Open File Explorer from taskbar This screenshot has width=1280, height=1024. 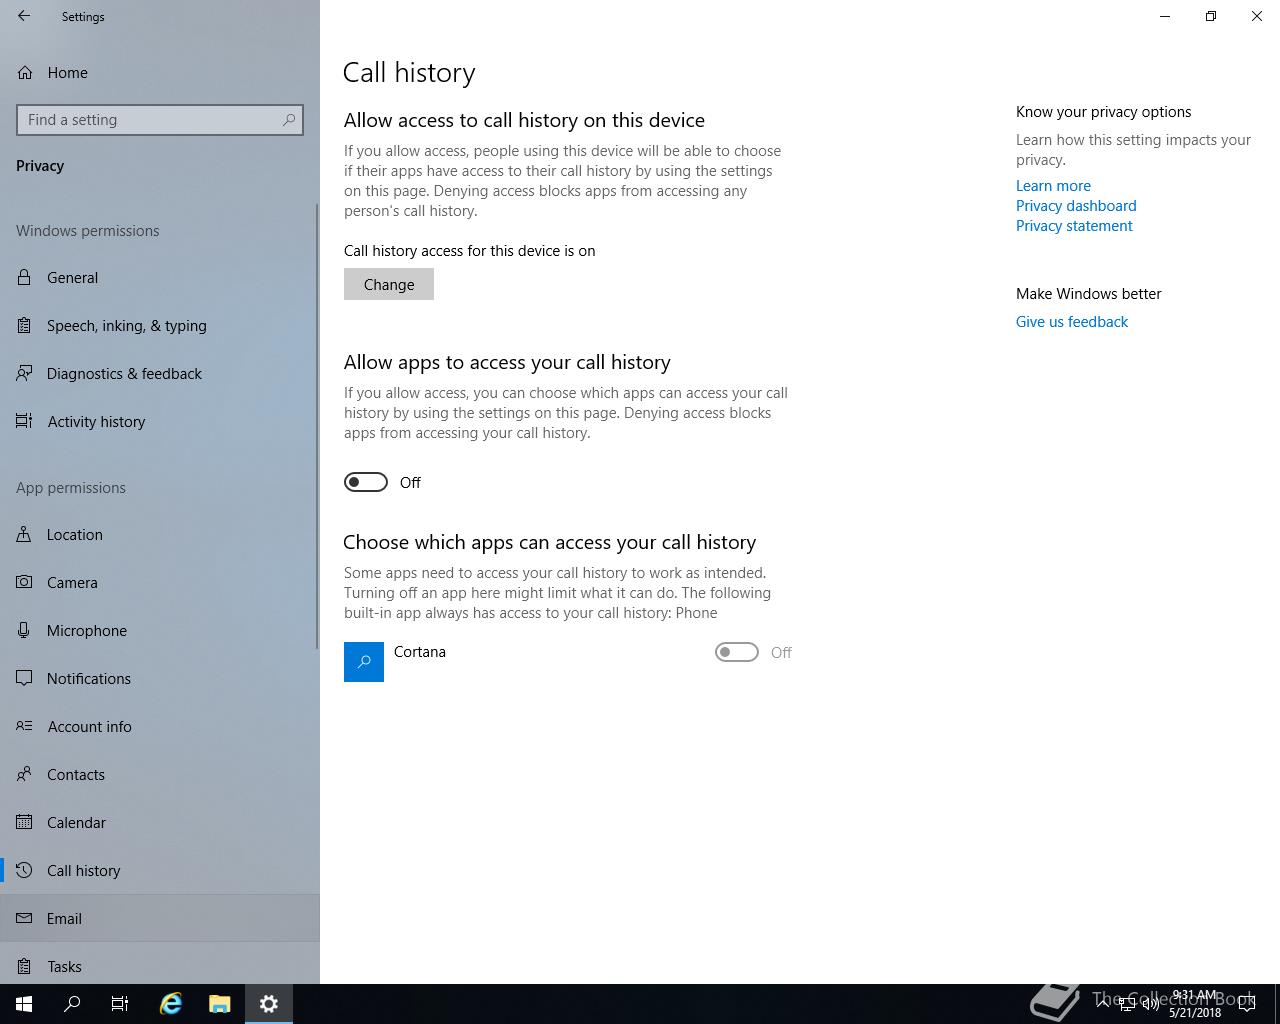[220, 1004]
